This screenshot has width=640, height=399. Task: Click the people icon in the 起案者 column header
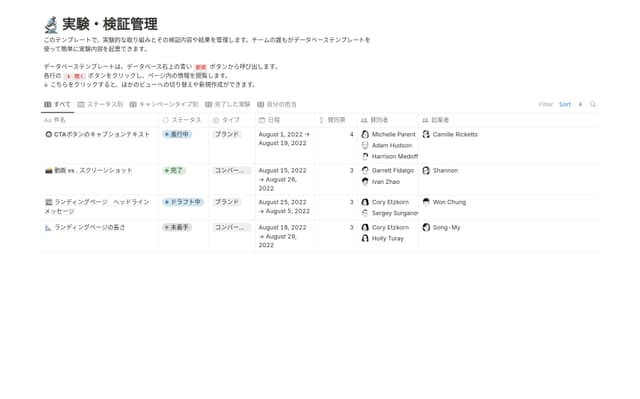(425, 120)
